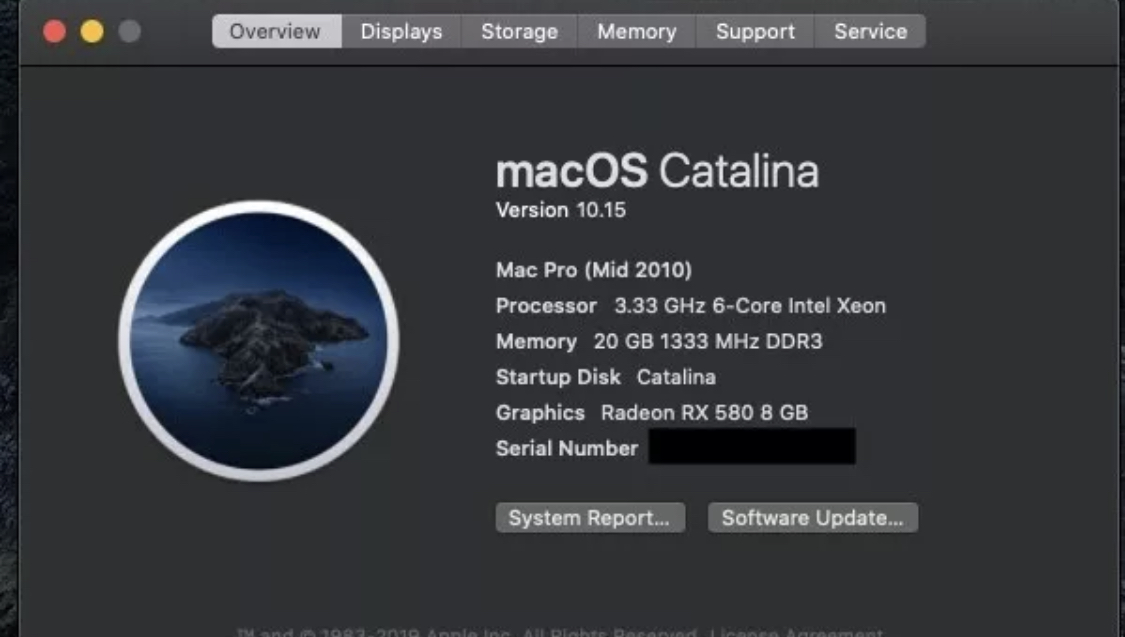Click the Radeon RX 580 8 GB value
Screen dimensions: 1125x637
705,413
